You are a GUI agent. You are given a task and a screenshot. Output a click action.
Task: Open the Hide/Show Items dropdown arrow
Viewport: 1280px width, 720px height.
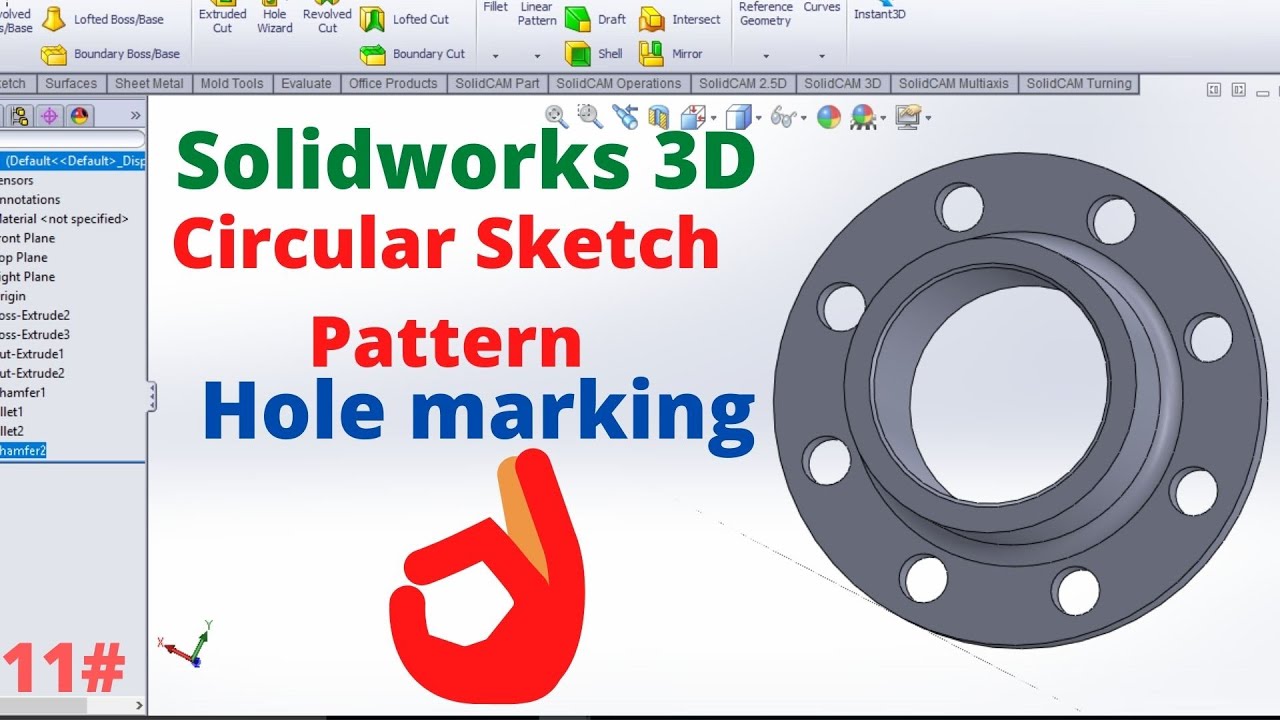pyautogui.click(x=804, y=118)
